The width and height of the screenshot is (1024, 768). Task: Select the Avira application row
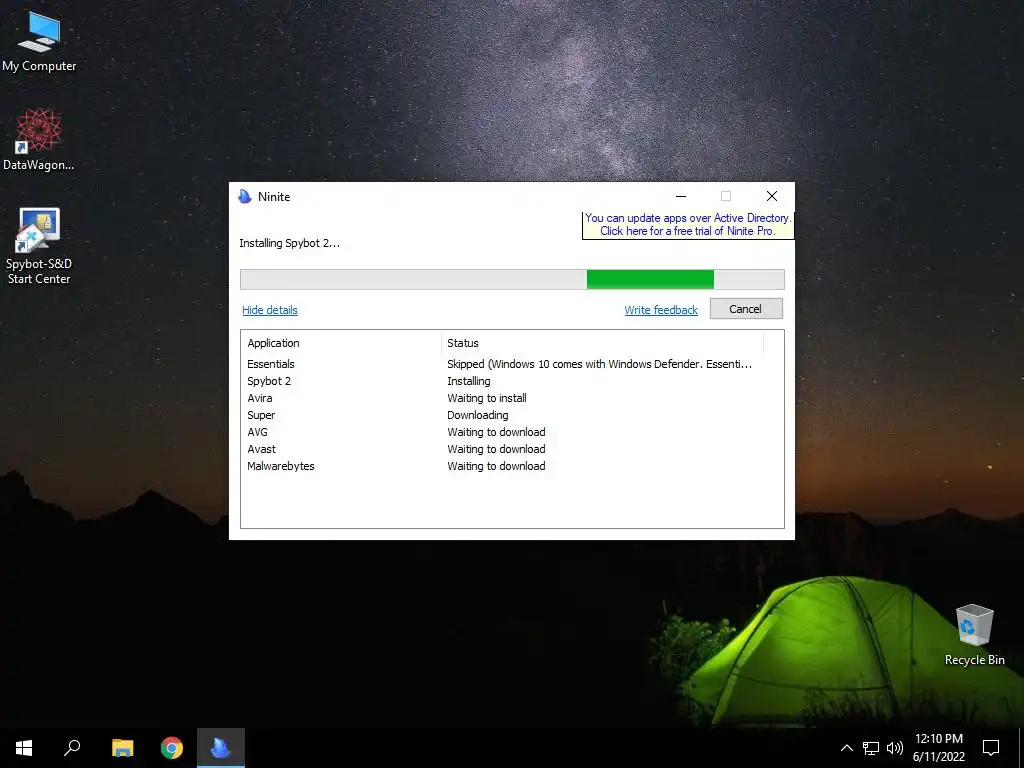(x=512, y=398)
